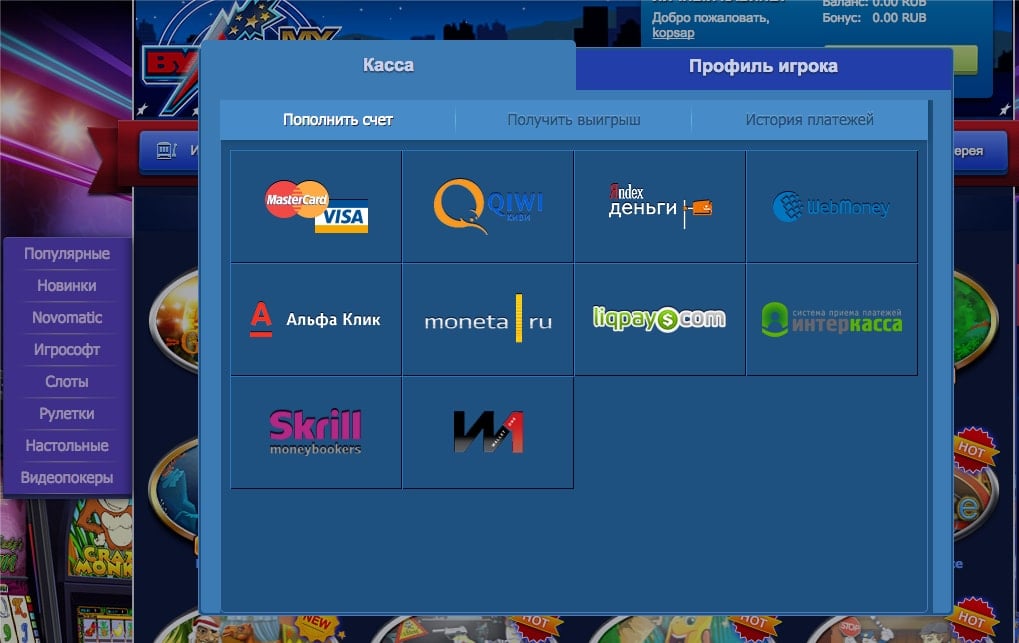This screenshot has width=1019, height=643.
Task: Pick Yandex Деньги payment tile
Action: pyautogui.click(x=660, y=206)
